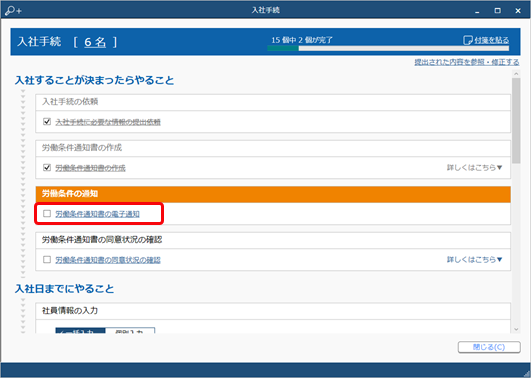This screenshot has width=531, height=378.
Task: Select the 労働条件通知書の作成 group header
Action: point(273,148)
